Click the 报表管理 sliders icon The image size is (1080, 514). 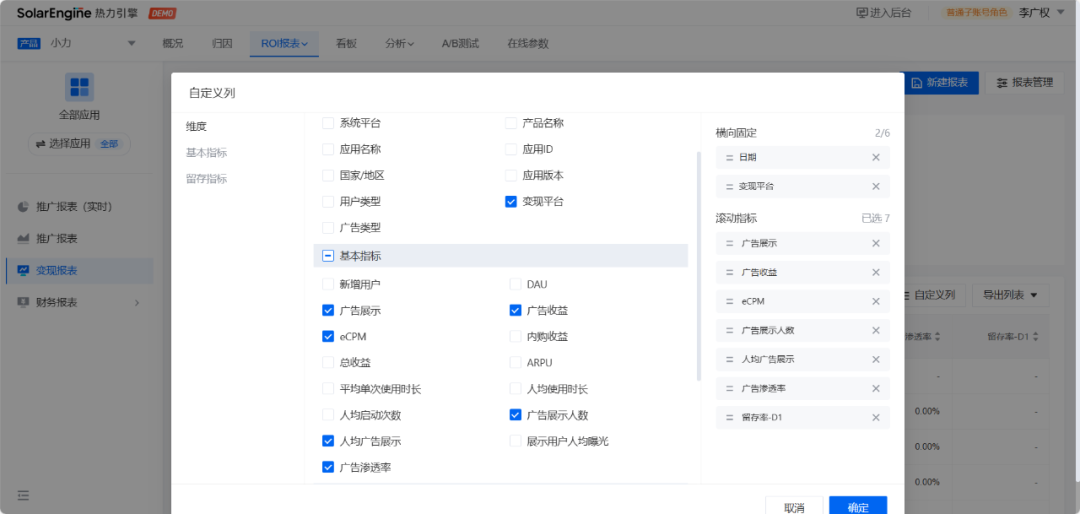[1001, 83]
